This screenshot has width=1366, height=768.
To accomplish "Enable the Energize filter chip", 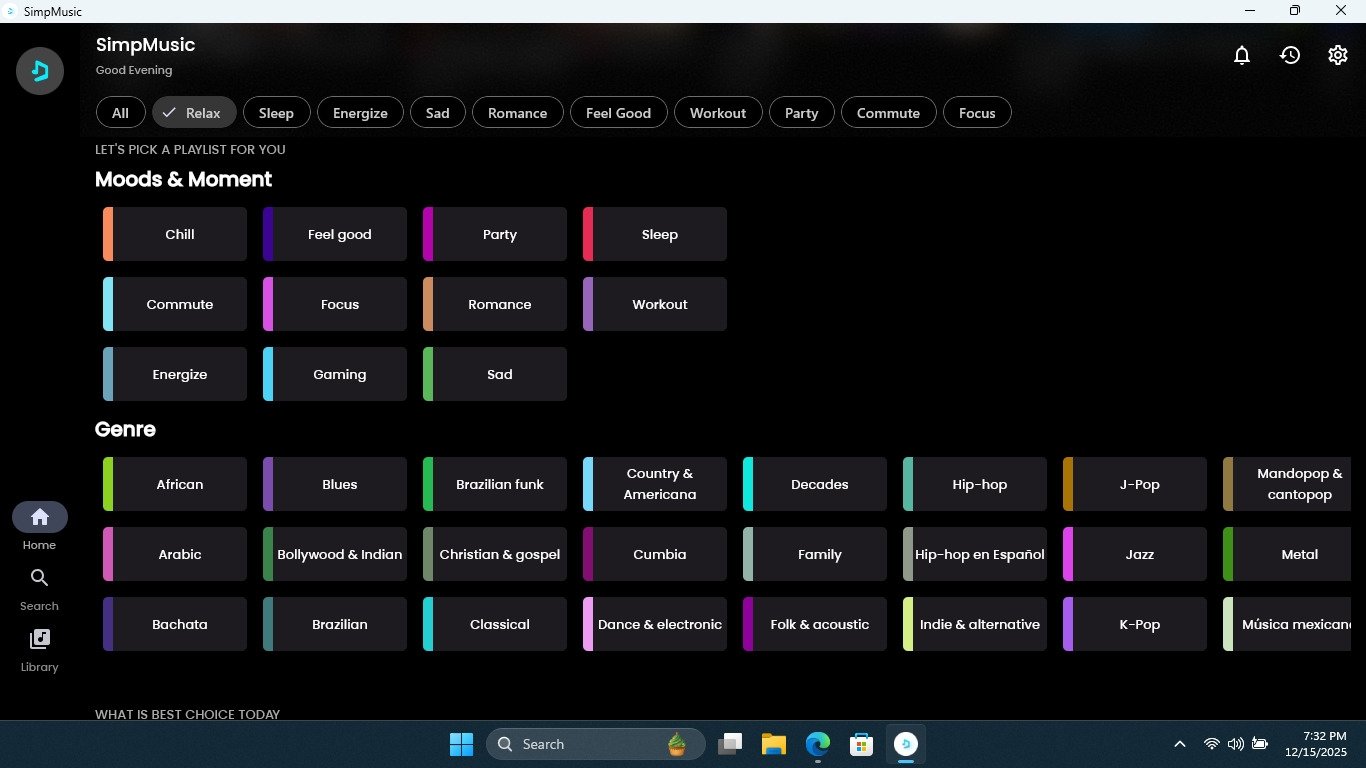I will pos(360,113).
